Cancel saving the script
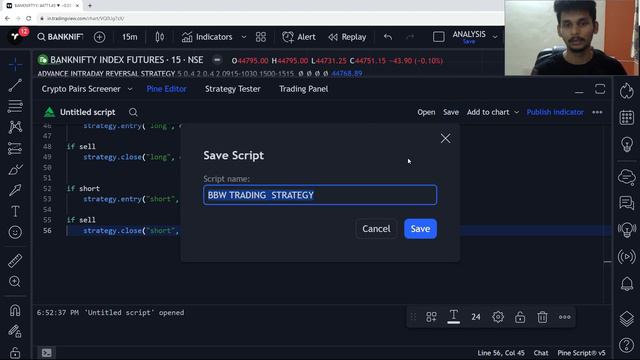Image resolution: width=640 pixels, height=360 pixels. pos(376,229)
